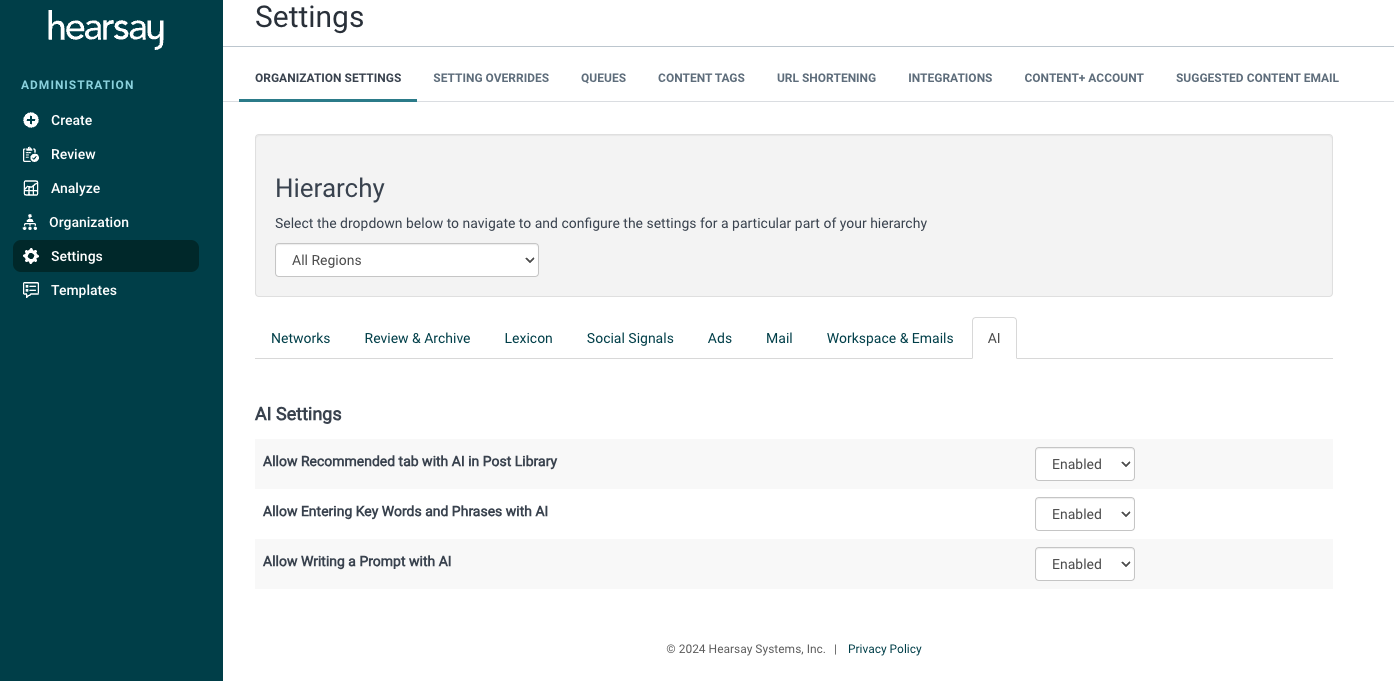Go to the Integrations tab
The width and height of the screenshot is (1394, 681).
950,78
